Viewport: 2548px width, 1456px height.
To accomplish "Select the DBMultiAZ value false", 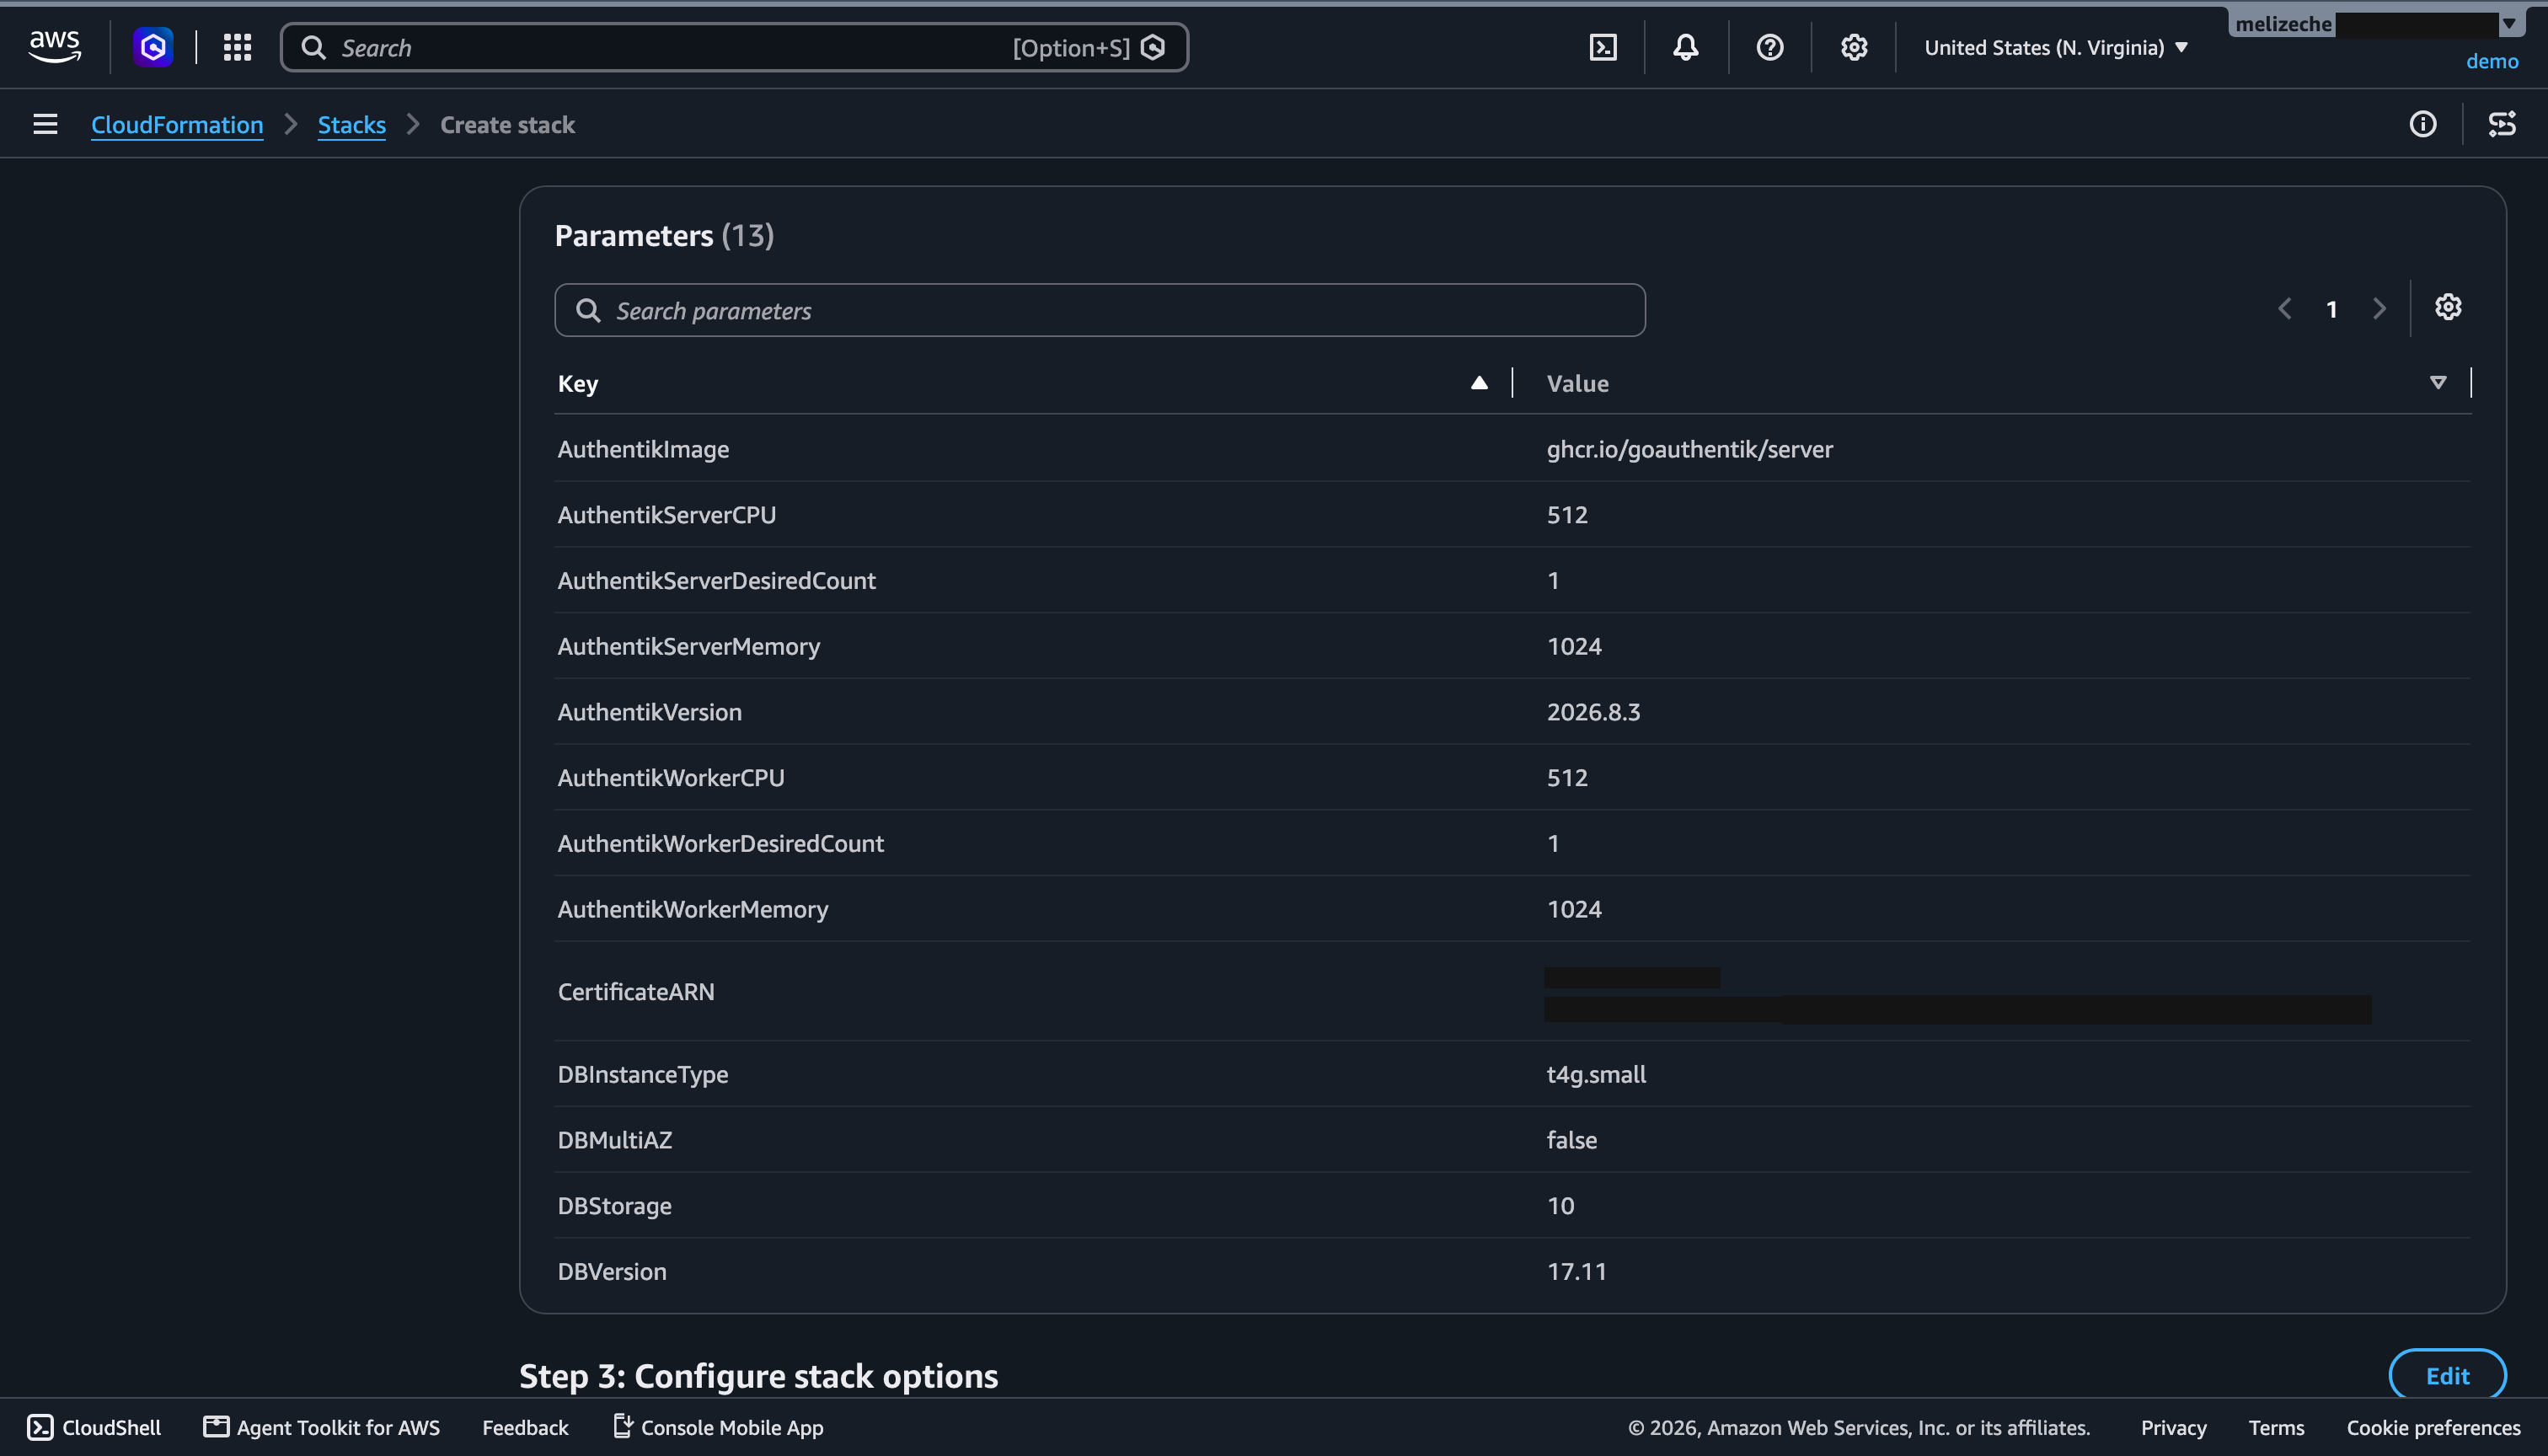I will [1571, 1140].
